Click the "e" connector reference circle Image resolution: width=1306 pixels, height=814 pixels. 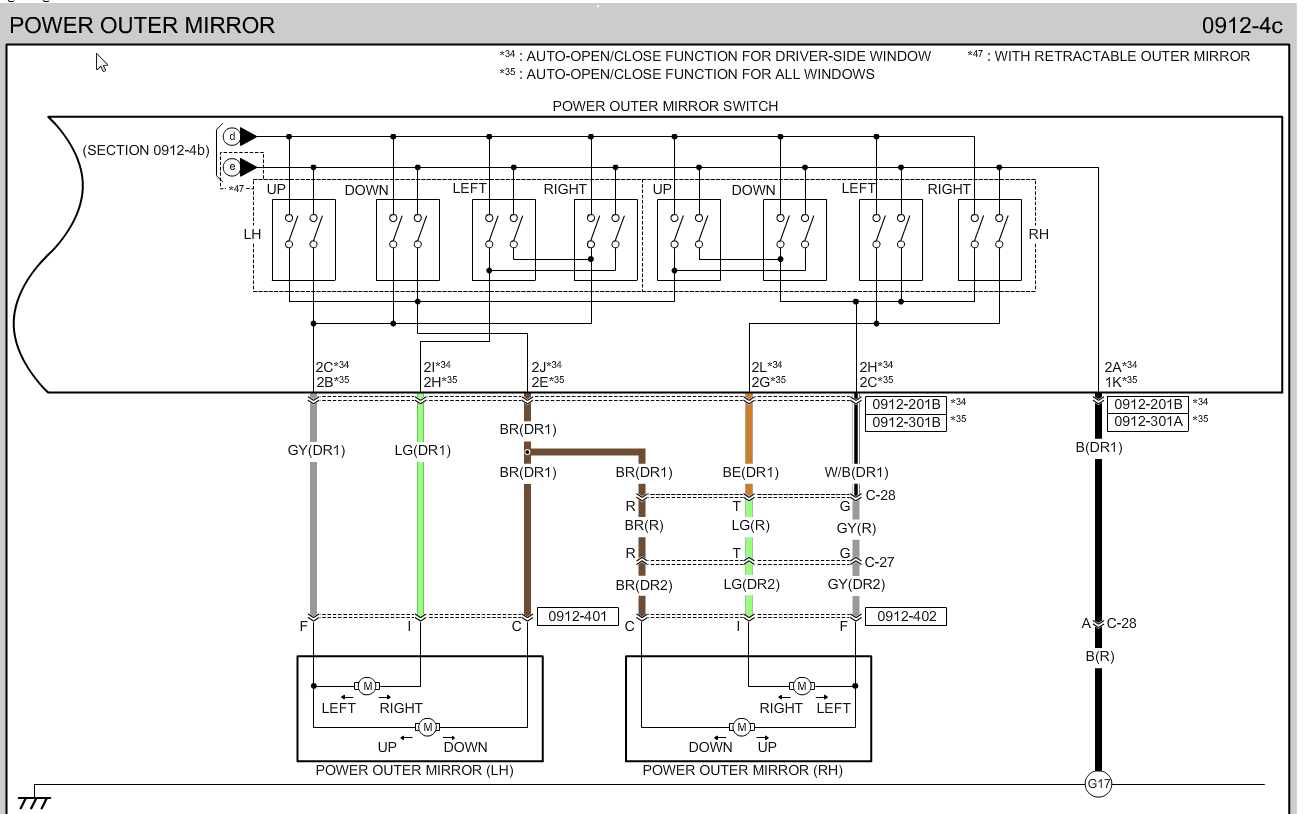(232, 167)
